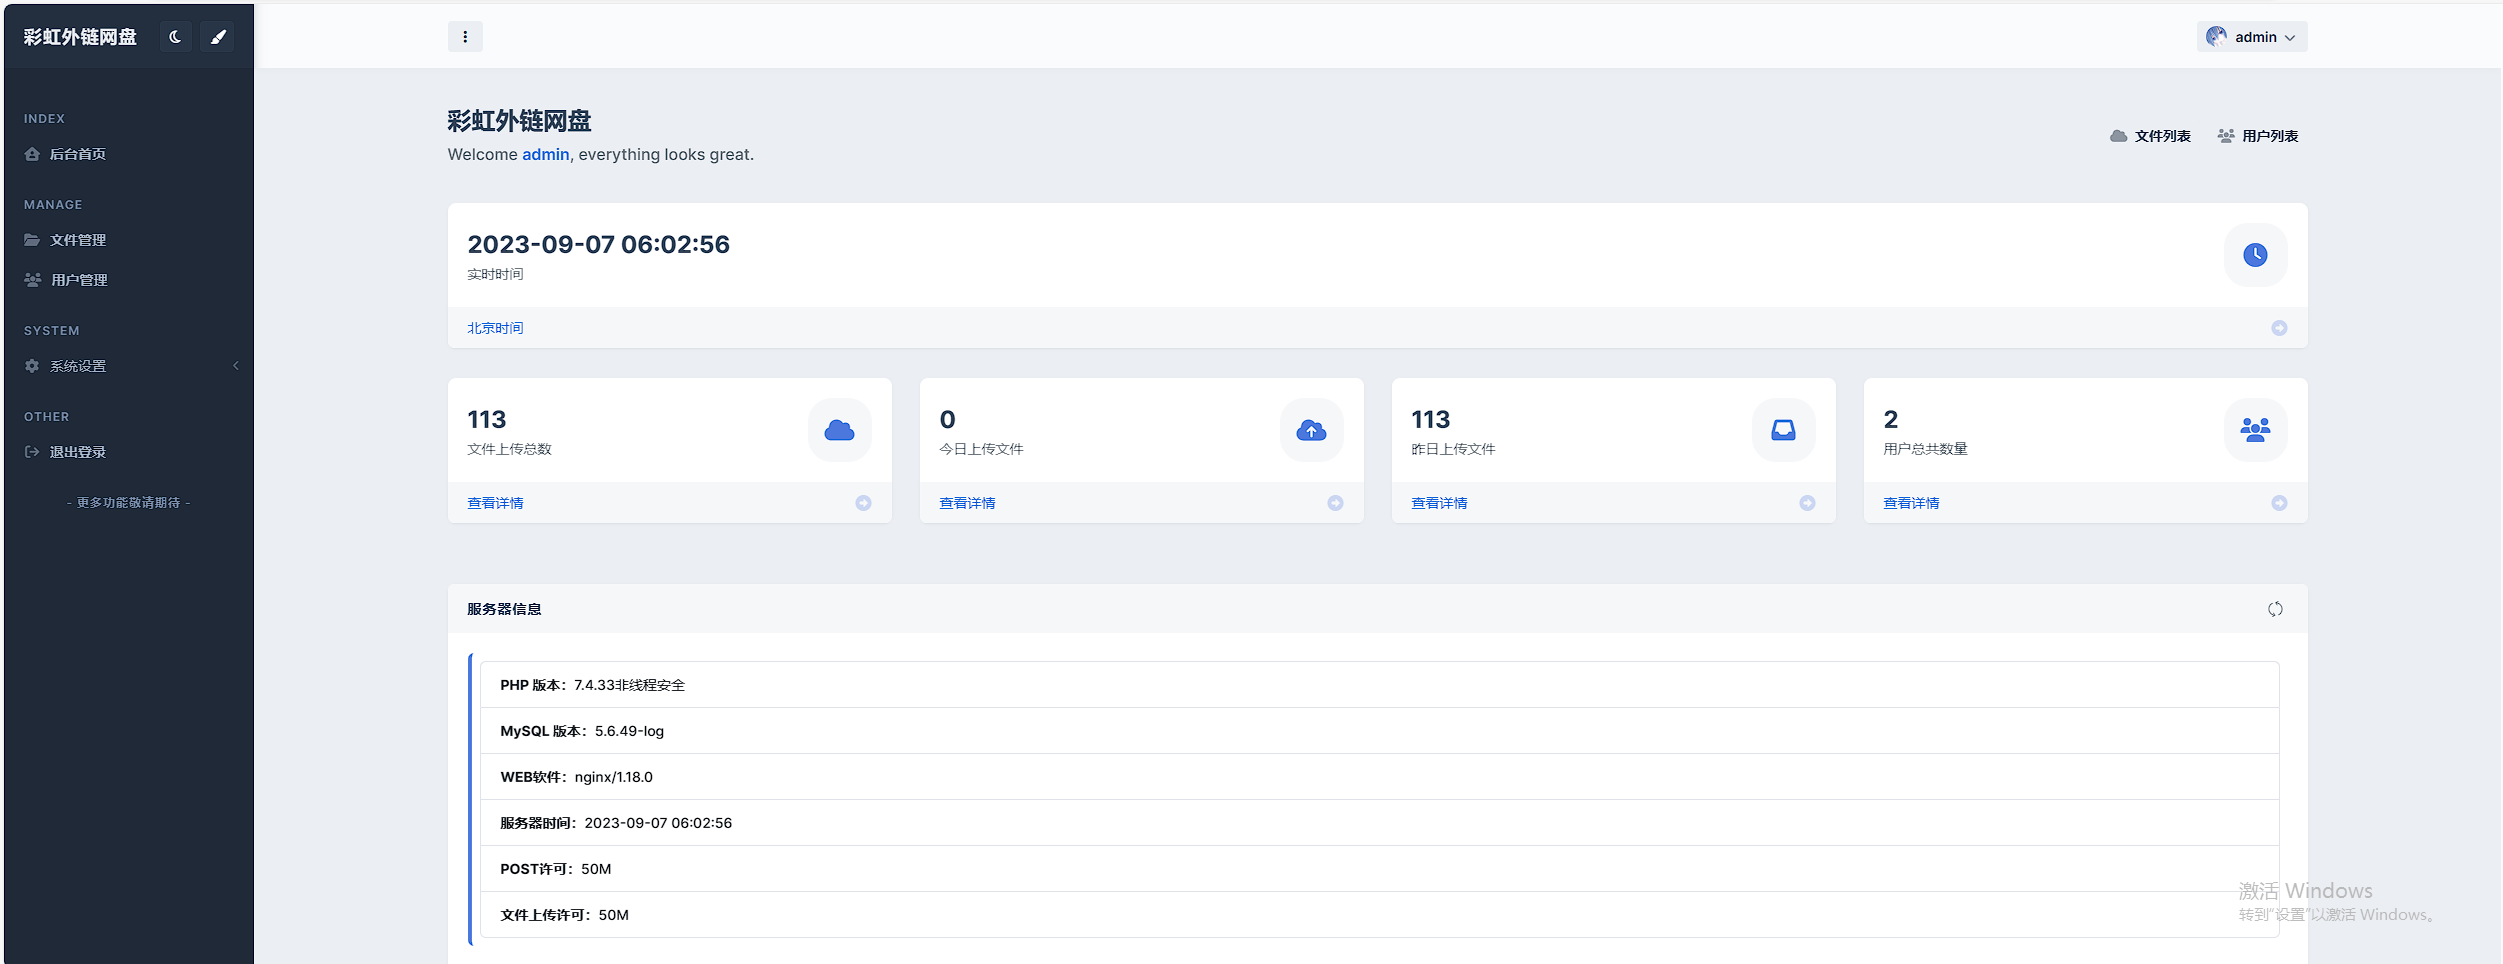Screen dimensions: 2503x964
Task: Open the 用户列表 users icon at top right
Action: [x=2224, y=135]
